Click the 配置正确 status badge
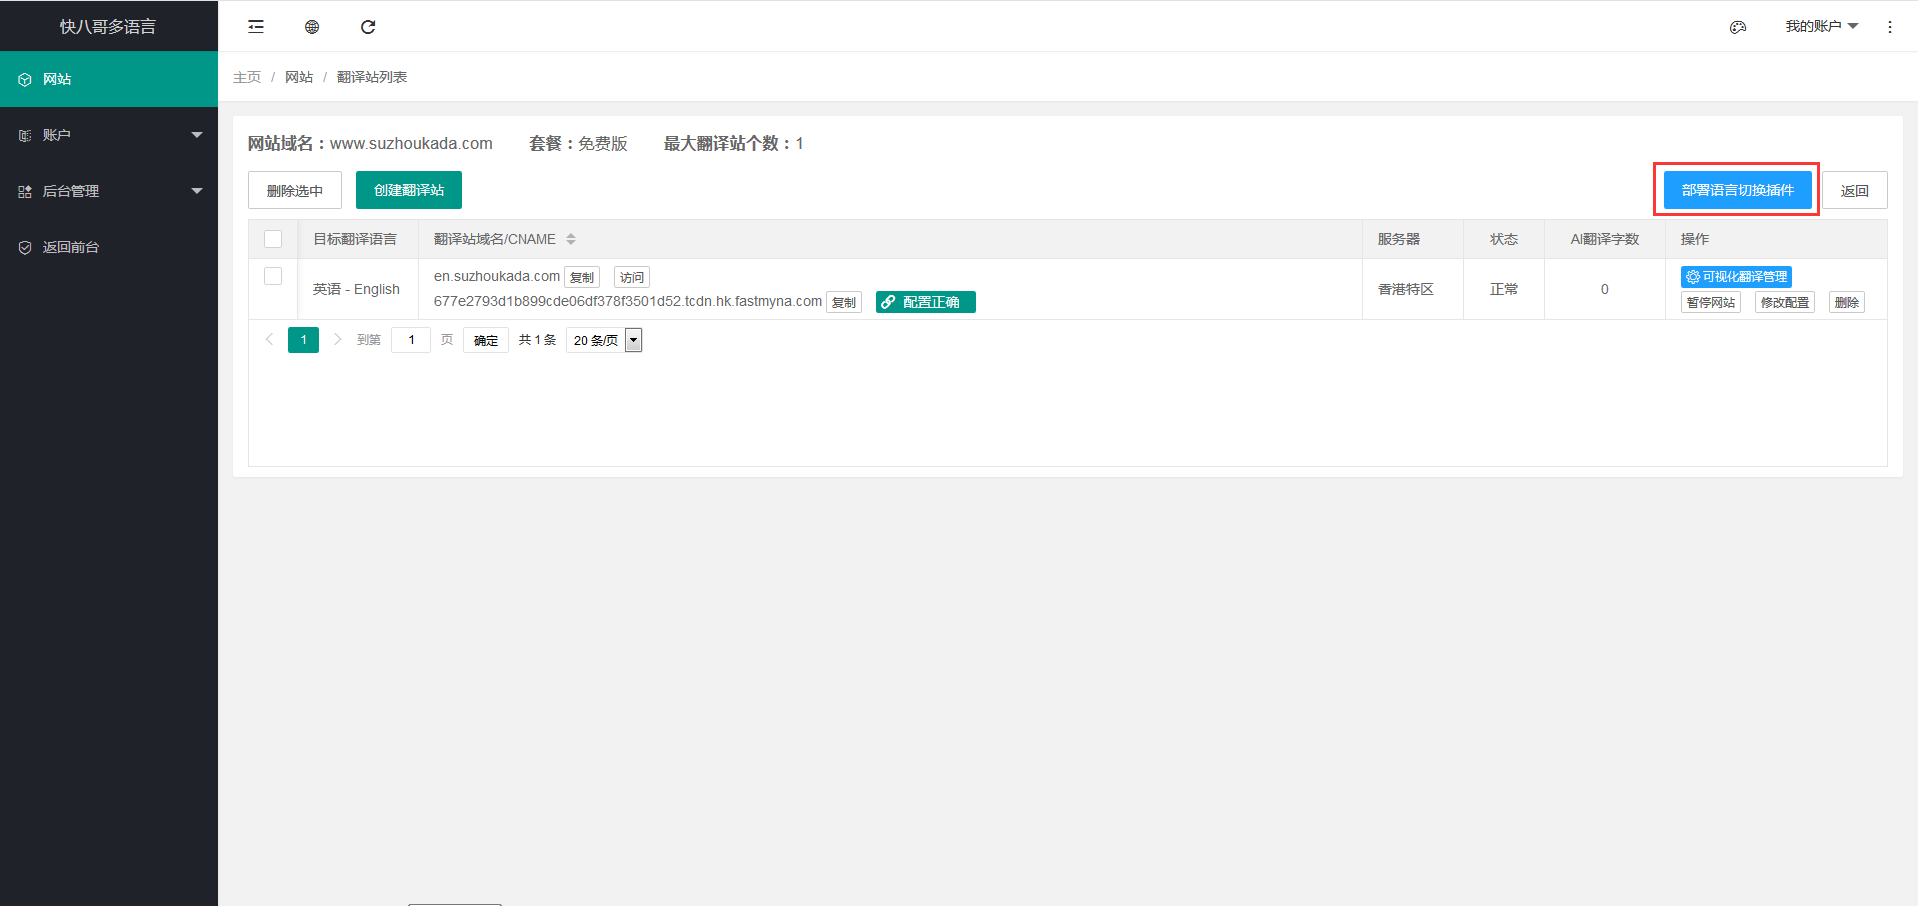Image resolution: width=1918 pixels, height=906 pixels. coord(926,302)
